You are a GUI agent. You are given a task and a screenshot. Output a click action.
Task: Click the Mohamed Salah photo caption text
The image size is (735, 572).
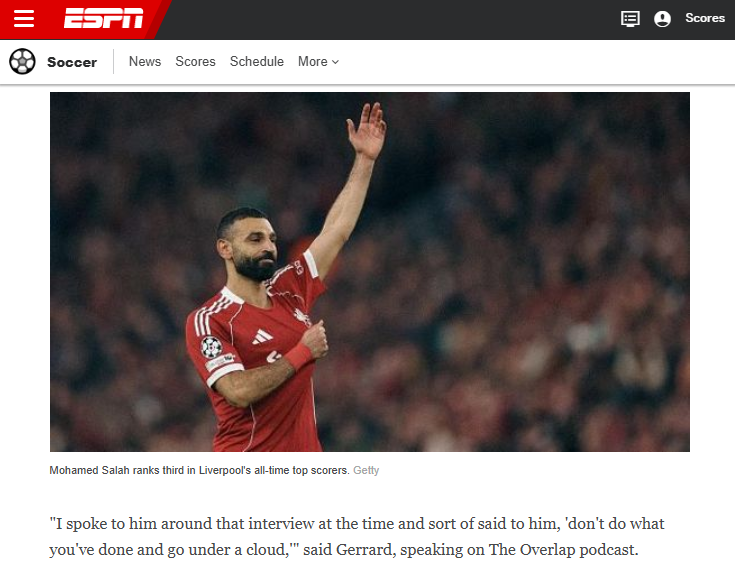click(199, 470)
